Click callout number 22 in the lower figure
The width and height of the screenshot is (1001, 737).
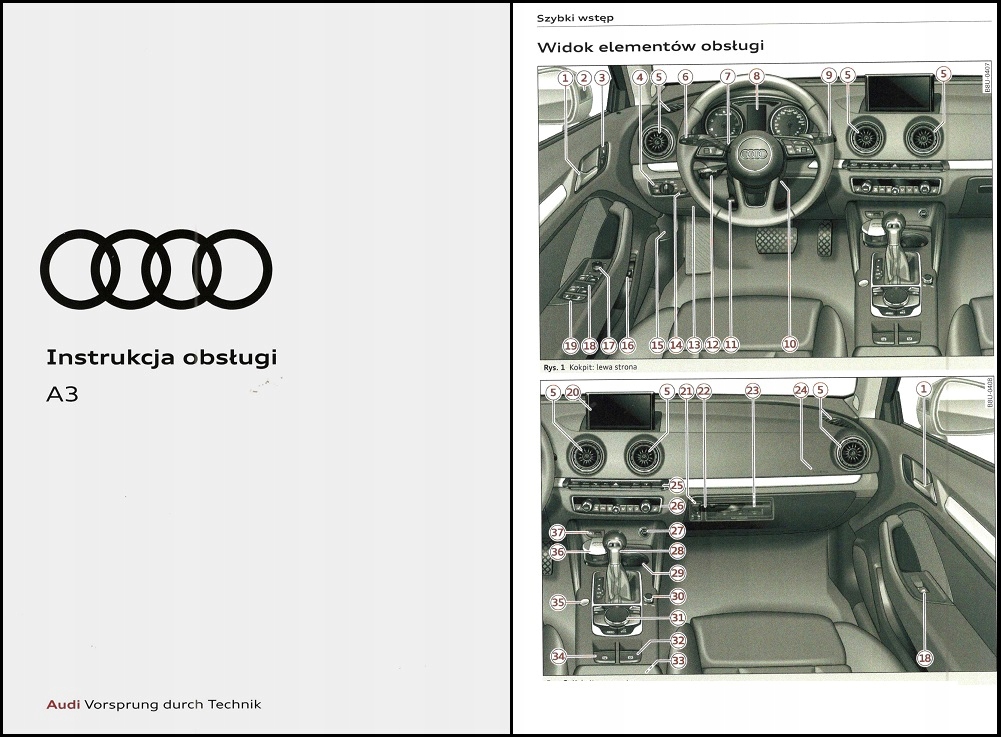pyautogui.click(x=704, y=391)
